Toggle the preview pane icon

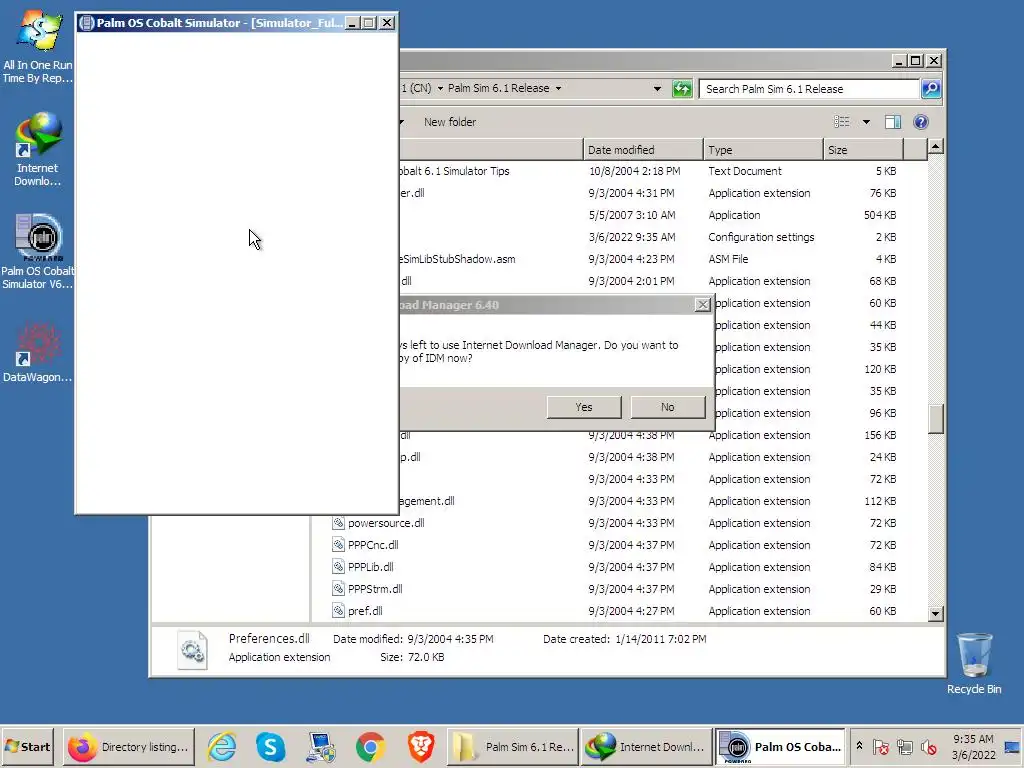point(893,121)
